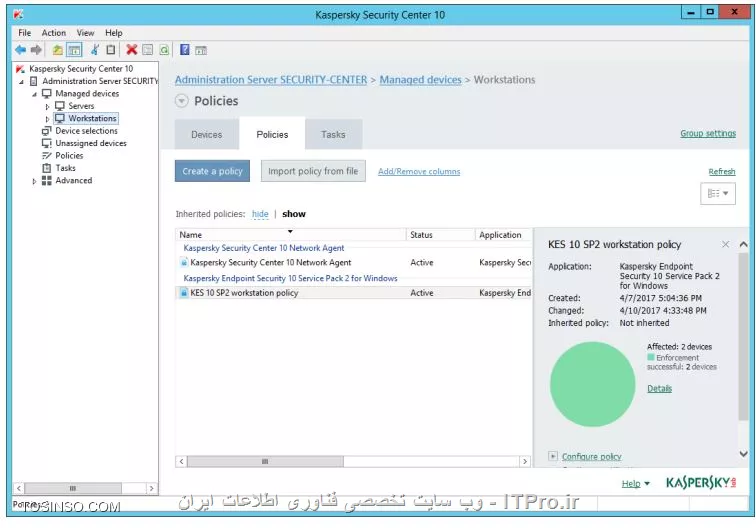The image size is (756, 528).
Task: Click the Kaspersky app icon in title bar
Action: coord(18,14)
